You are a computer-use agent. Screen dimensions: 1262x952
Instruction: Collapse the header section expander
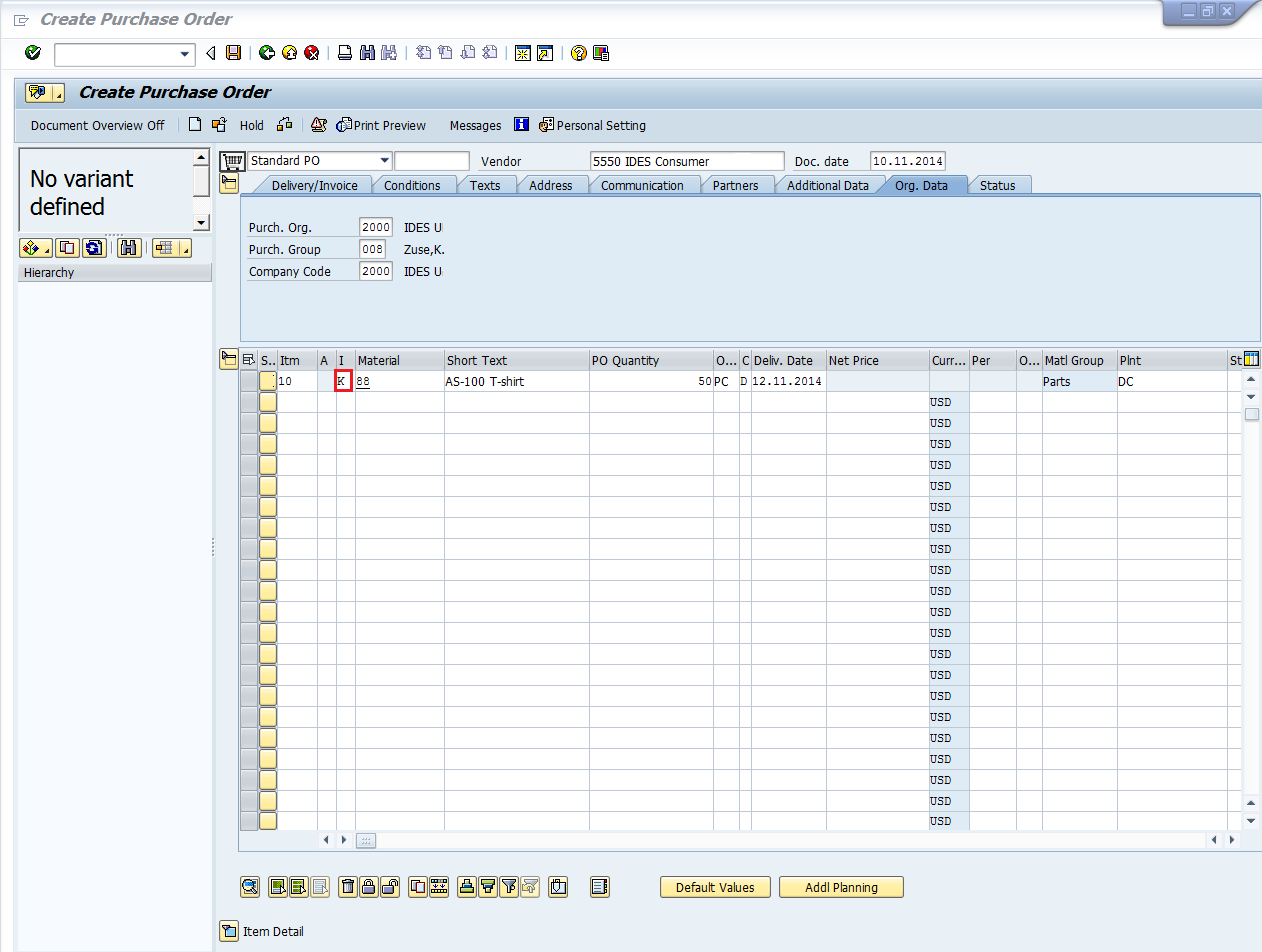click(x=229, y=184)
